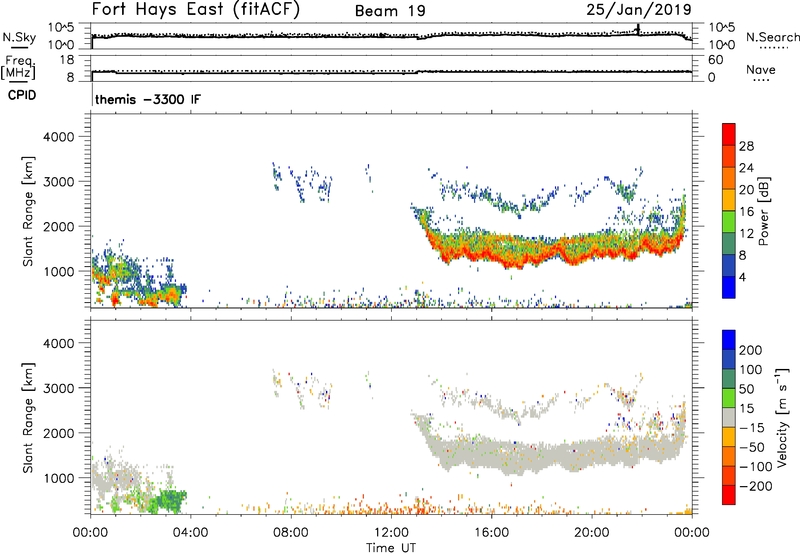
Task: Click the '18' frequency axis tick
Action: (66, 60)
